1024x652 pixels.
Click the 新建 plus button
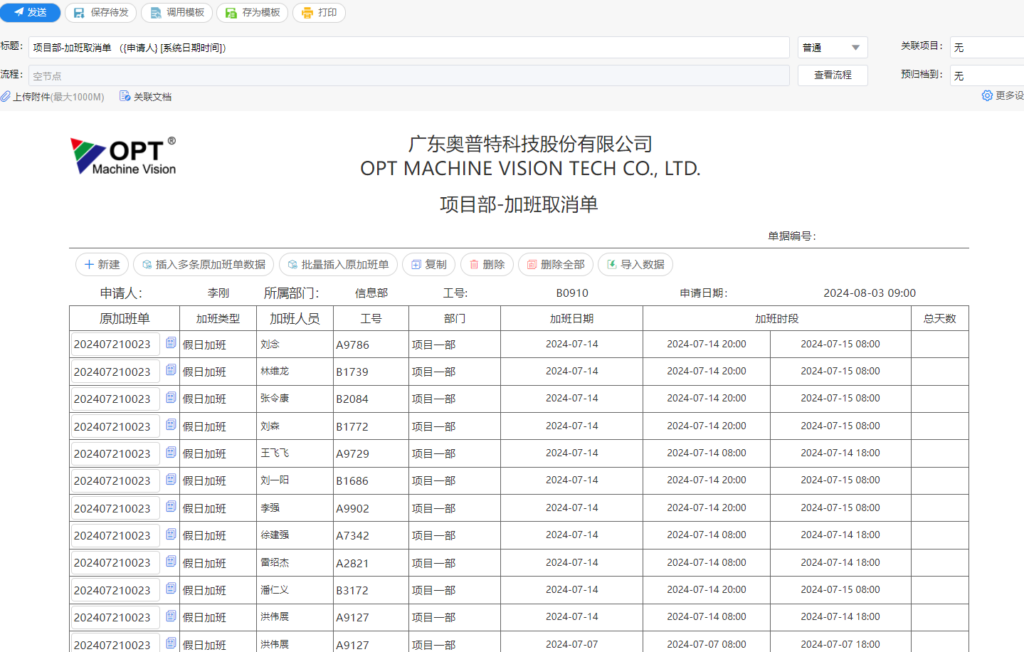point(102,265)
